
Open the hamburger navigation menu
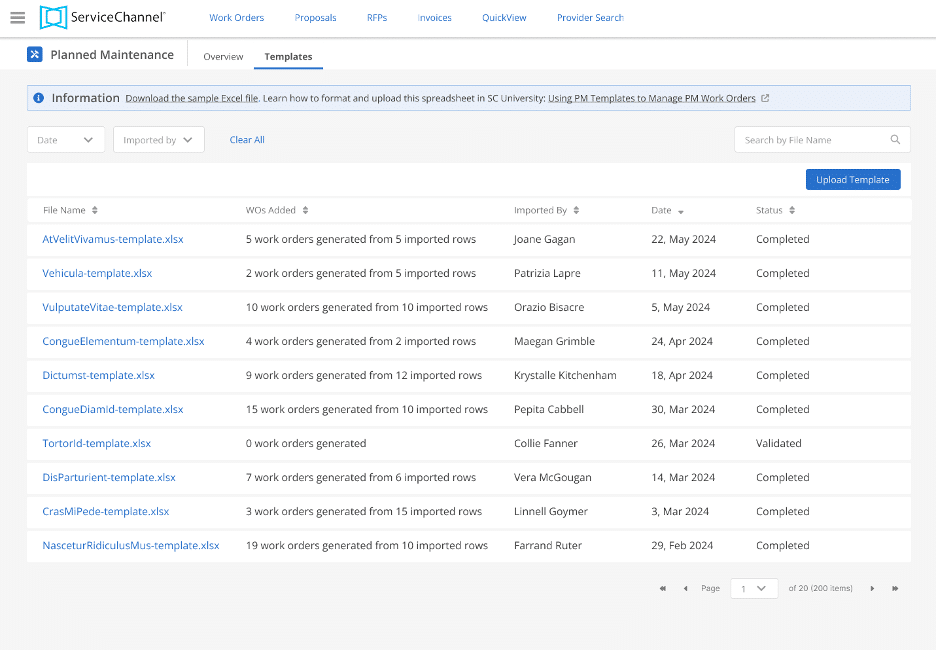(17, 18)
